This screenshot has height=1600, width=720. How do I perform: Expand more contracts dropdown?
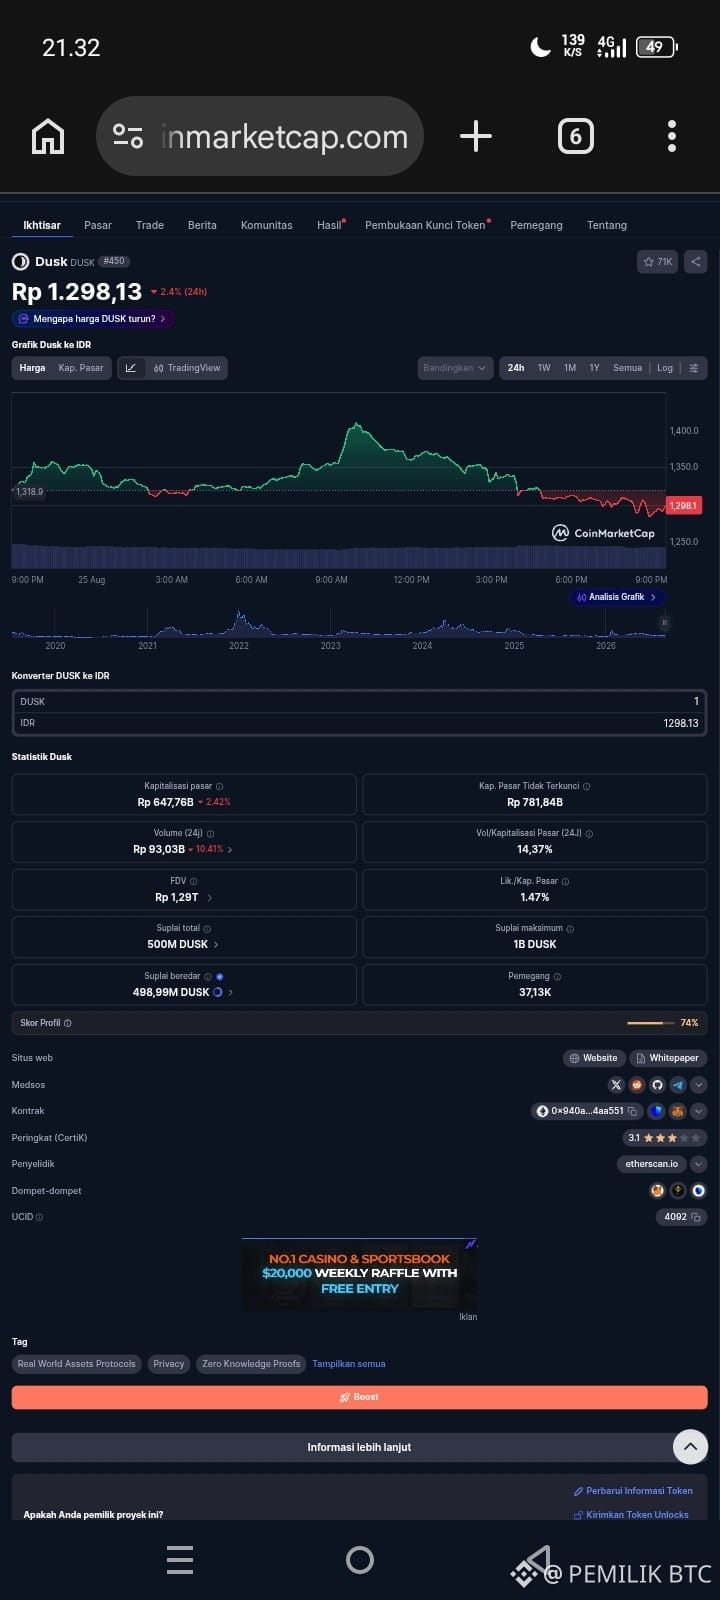[x=699, y=1111]
